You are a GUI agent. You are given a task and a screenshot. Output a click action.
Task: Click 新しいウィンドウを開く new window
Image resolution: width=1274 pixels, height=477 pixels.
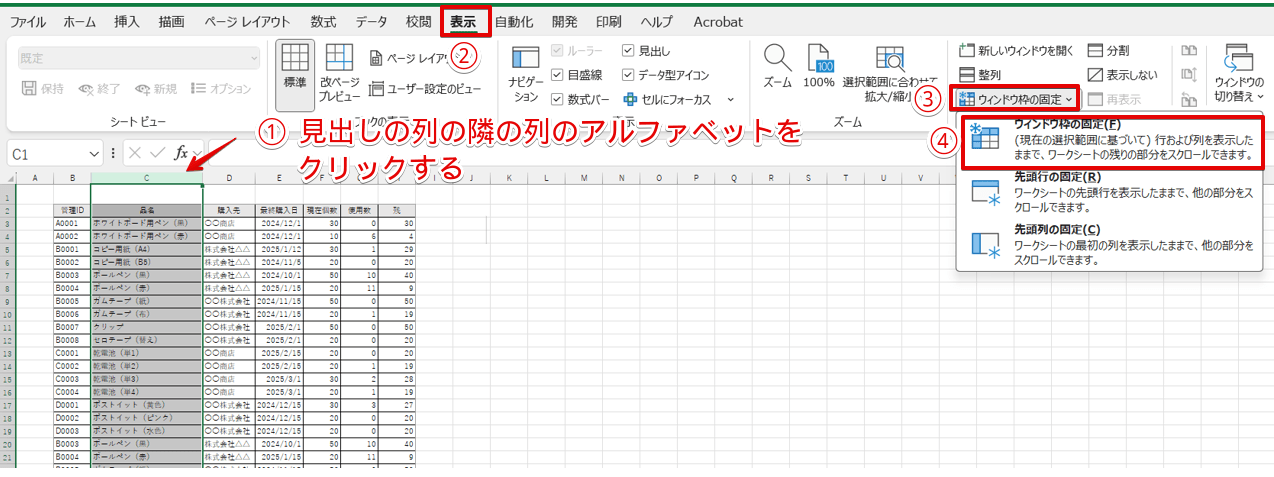click(x=1016, y=50)
